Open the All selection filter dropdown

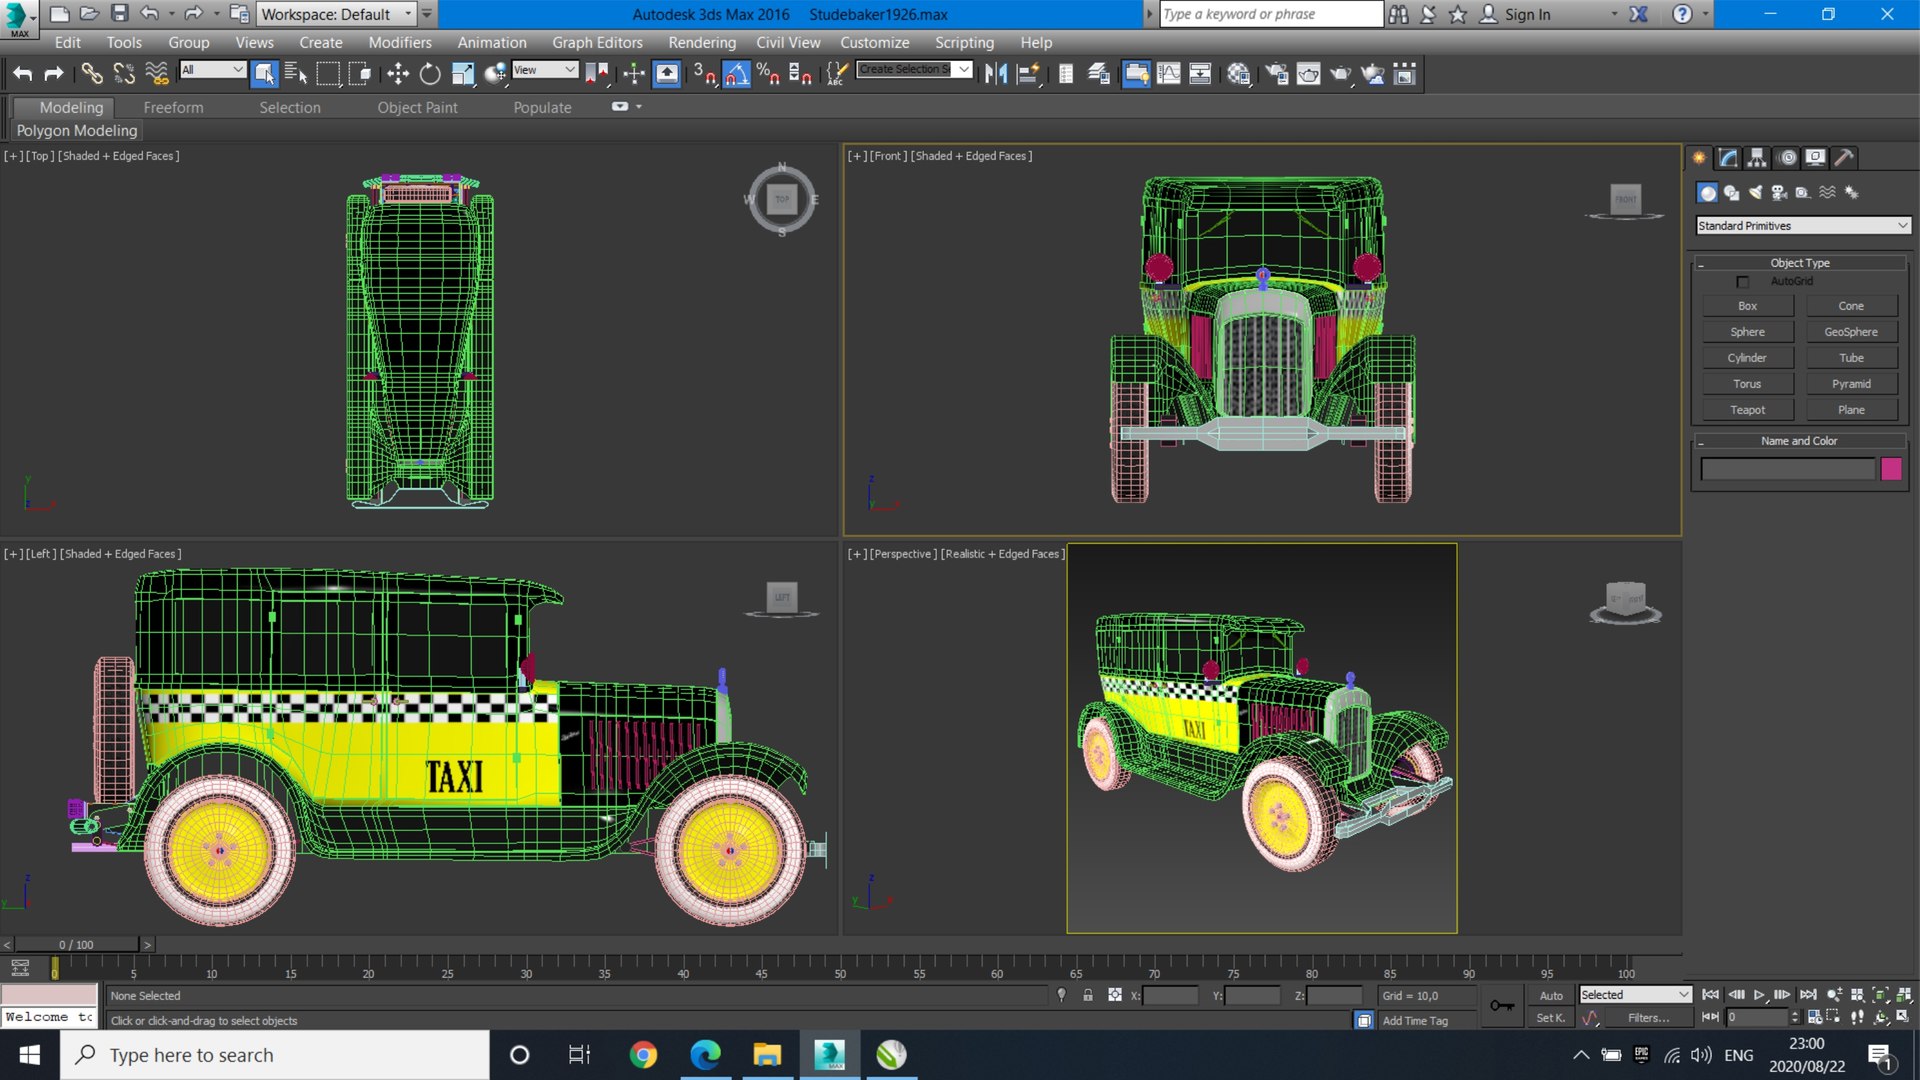coord(213,70)
